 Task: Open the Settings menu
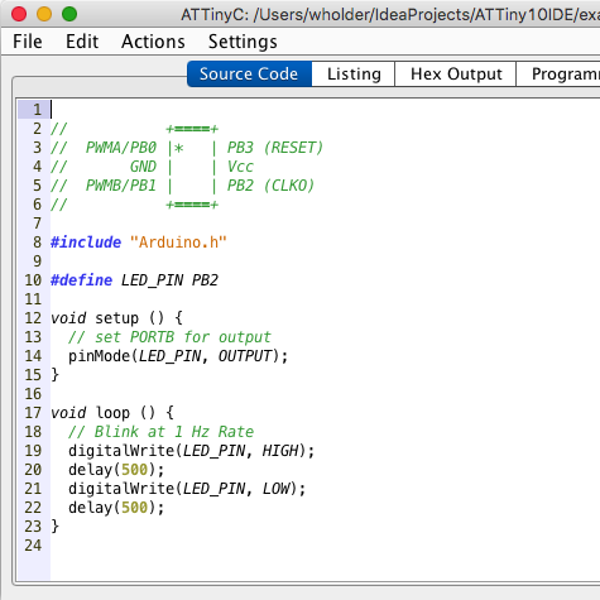point(243,41)
